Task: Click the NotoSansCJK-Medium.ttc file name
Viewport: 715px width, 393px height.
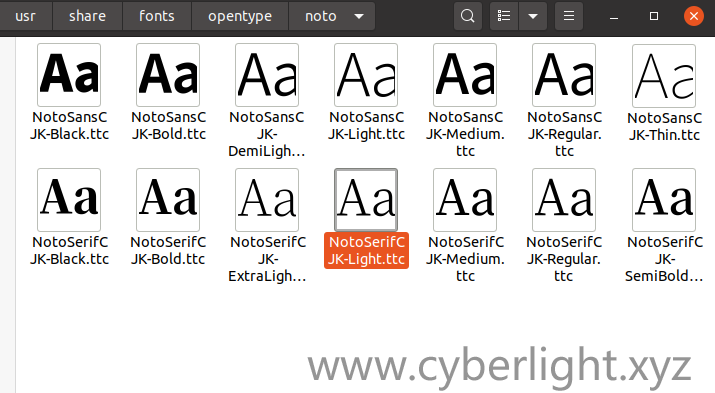Action: (x=465, y=134)
